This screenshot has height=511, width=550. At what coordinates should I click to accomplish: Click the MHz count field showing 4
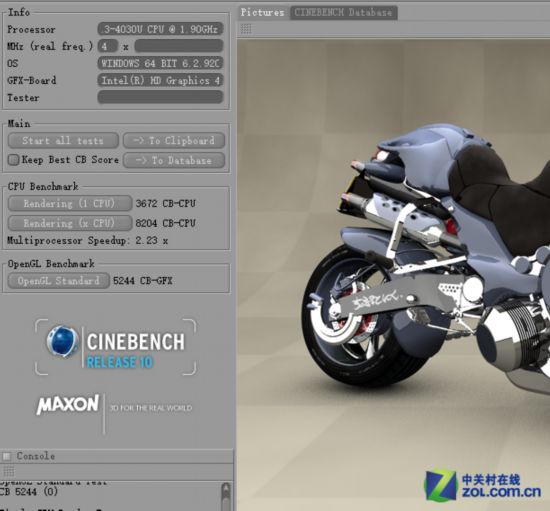coord(107,46)
